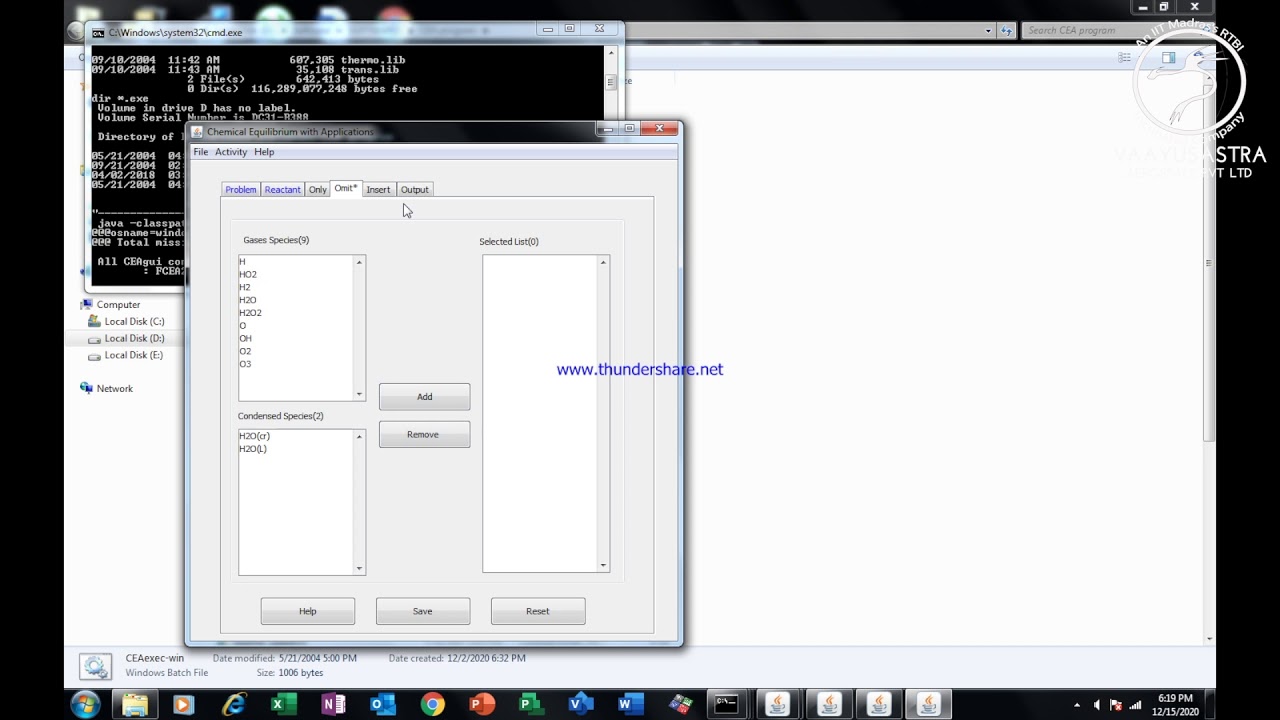Open address bar history dropdown in Explorer

tap(988, 30)
